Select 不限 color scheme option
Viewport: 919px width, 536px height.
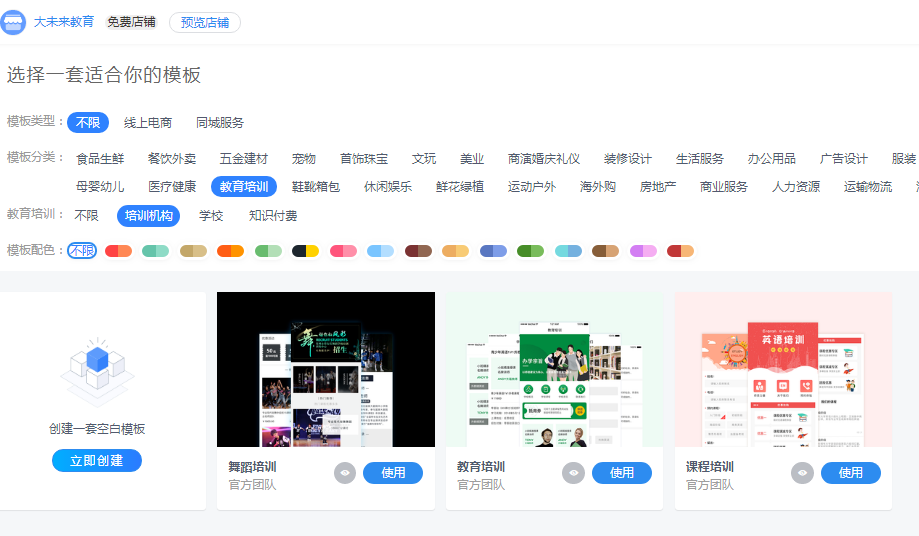(x=82, y=251)
